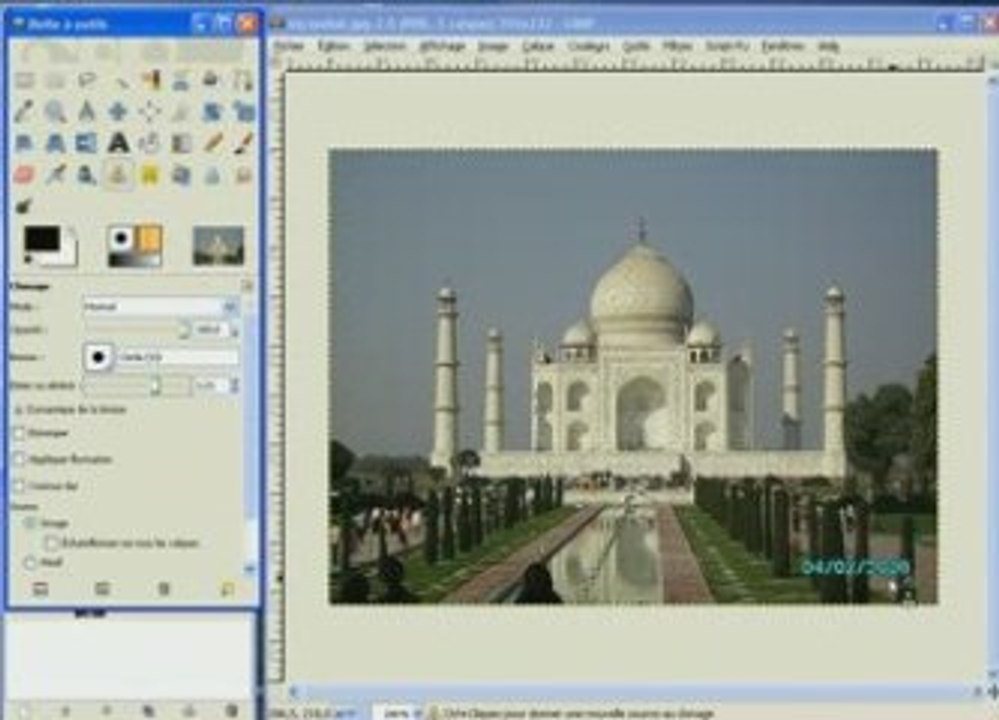Image resolution: width=999 pixels, height=720 pixels.
Task: Open the Affichage menu
Action: (442, 46)
